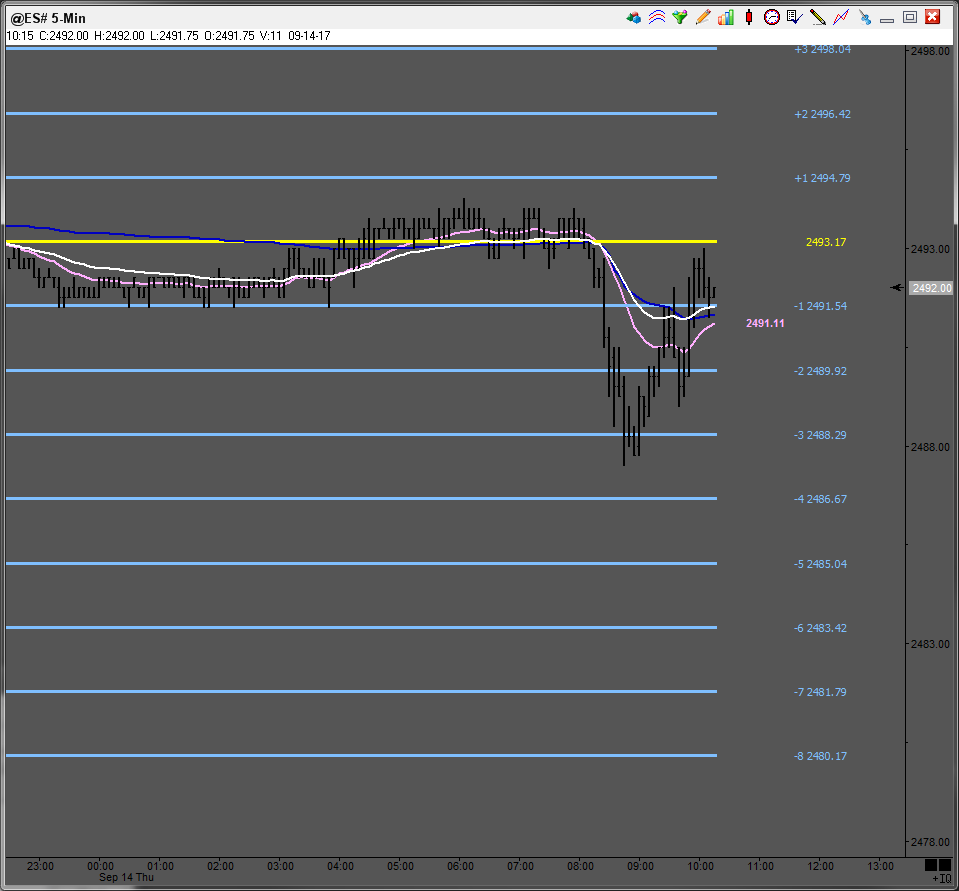
Task: Click the -7 2481.79 level label
Action: tap(821, 692)
